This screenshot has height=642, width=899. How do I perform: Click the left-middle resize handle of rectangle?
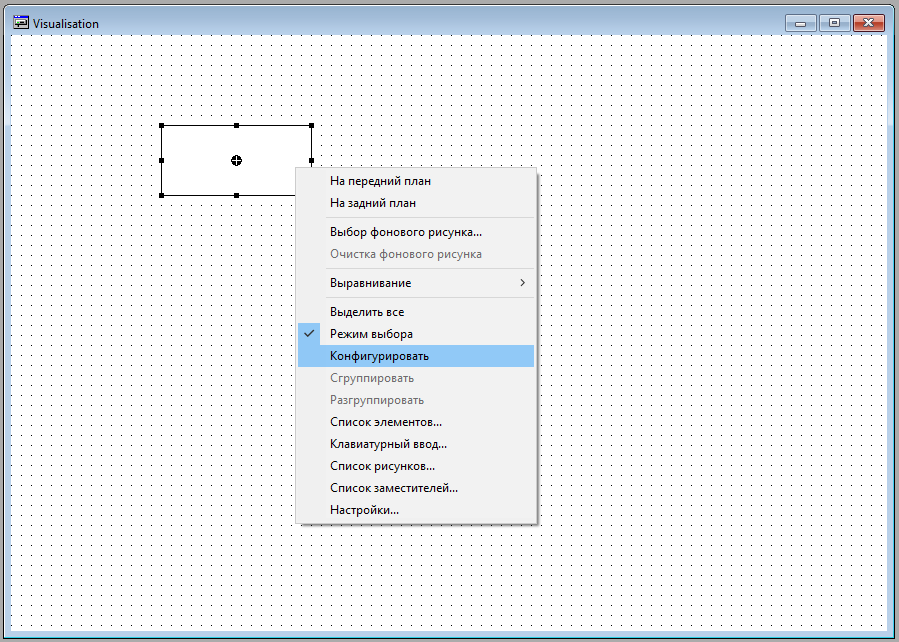(162, 160)
